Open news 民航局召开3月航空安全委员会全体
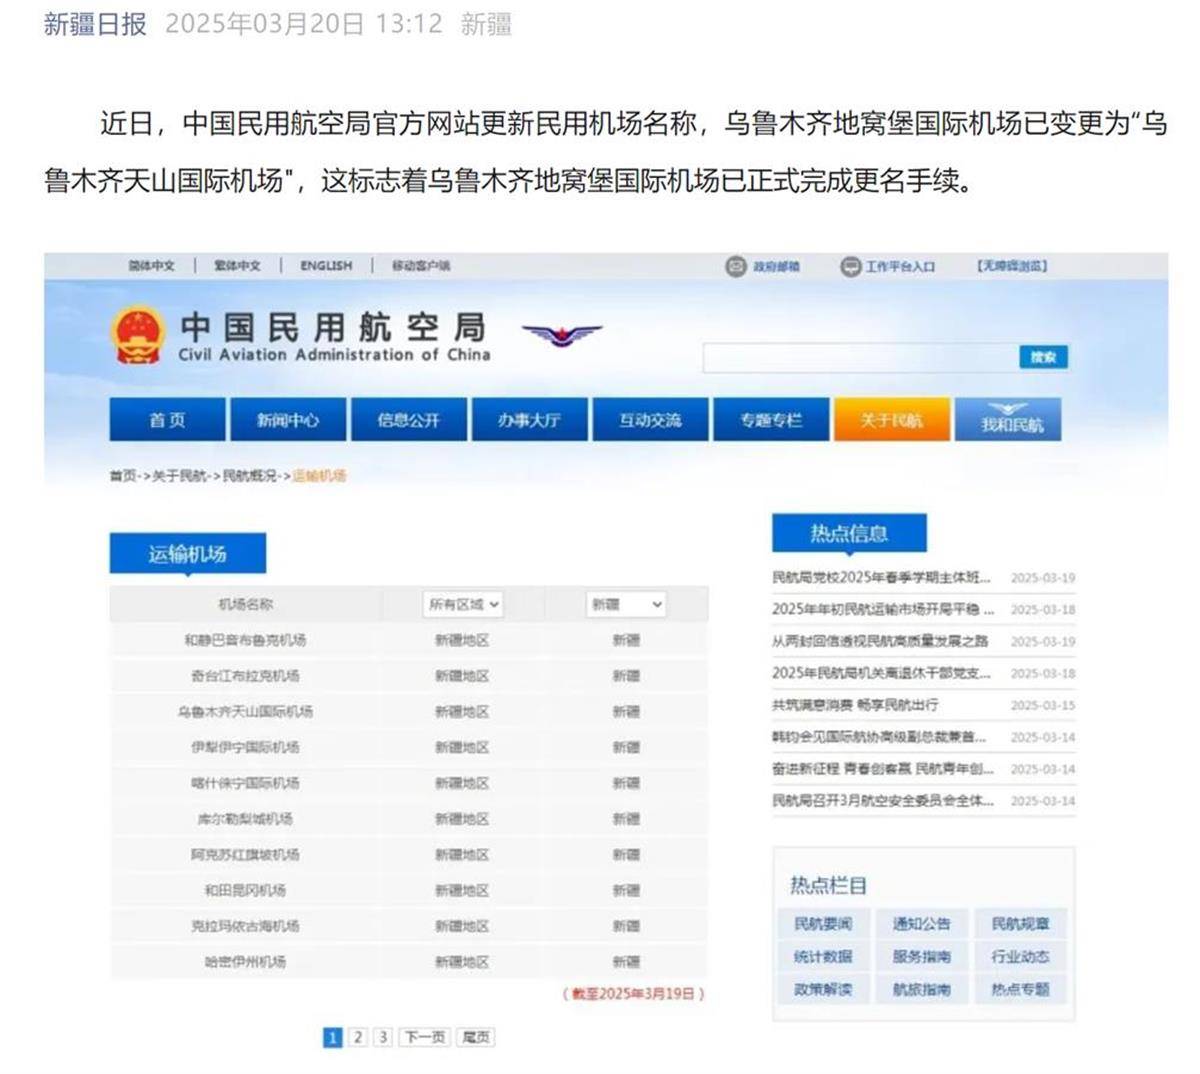This screenshot has width=1200, height=1074. 883,801
